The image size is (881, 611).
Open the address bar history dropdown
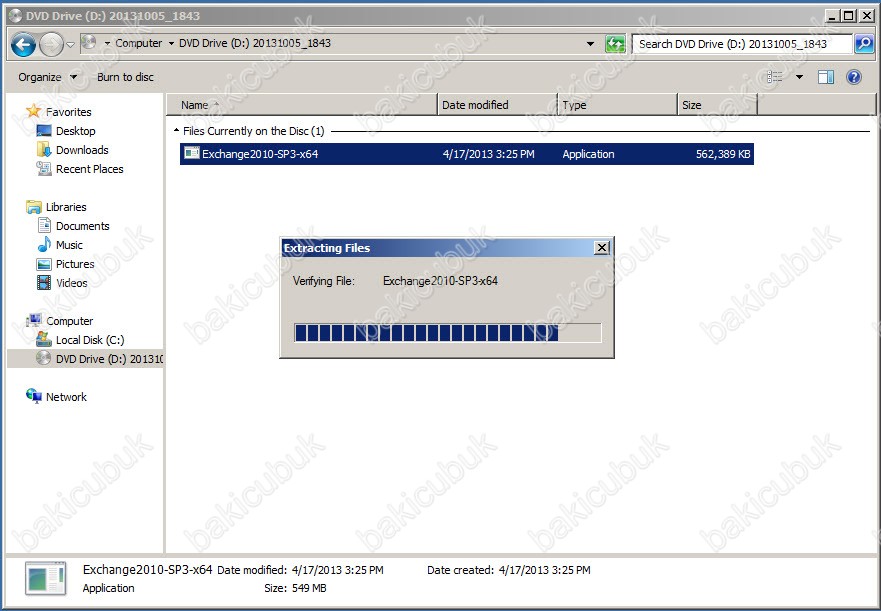590,44
